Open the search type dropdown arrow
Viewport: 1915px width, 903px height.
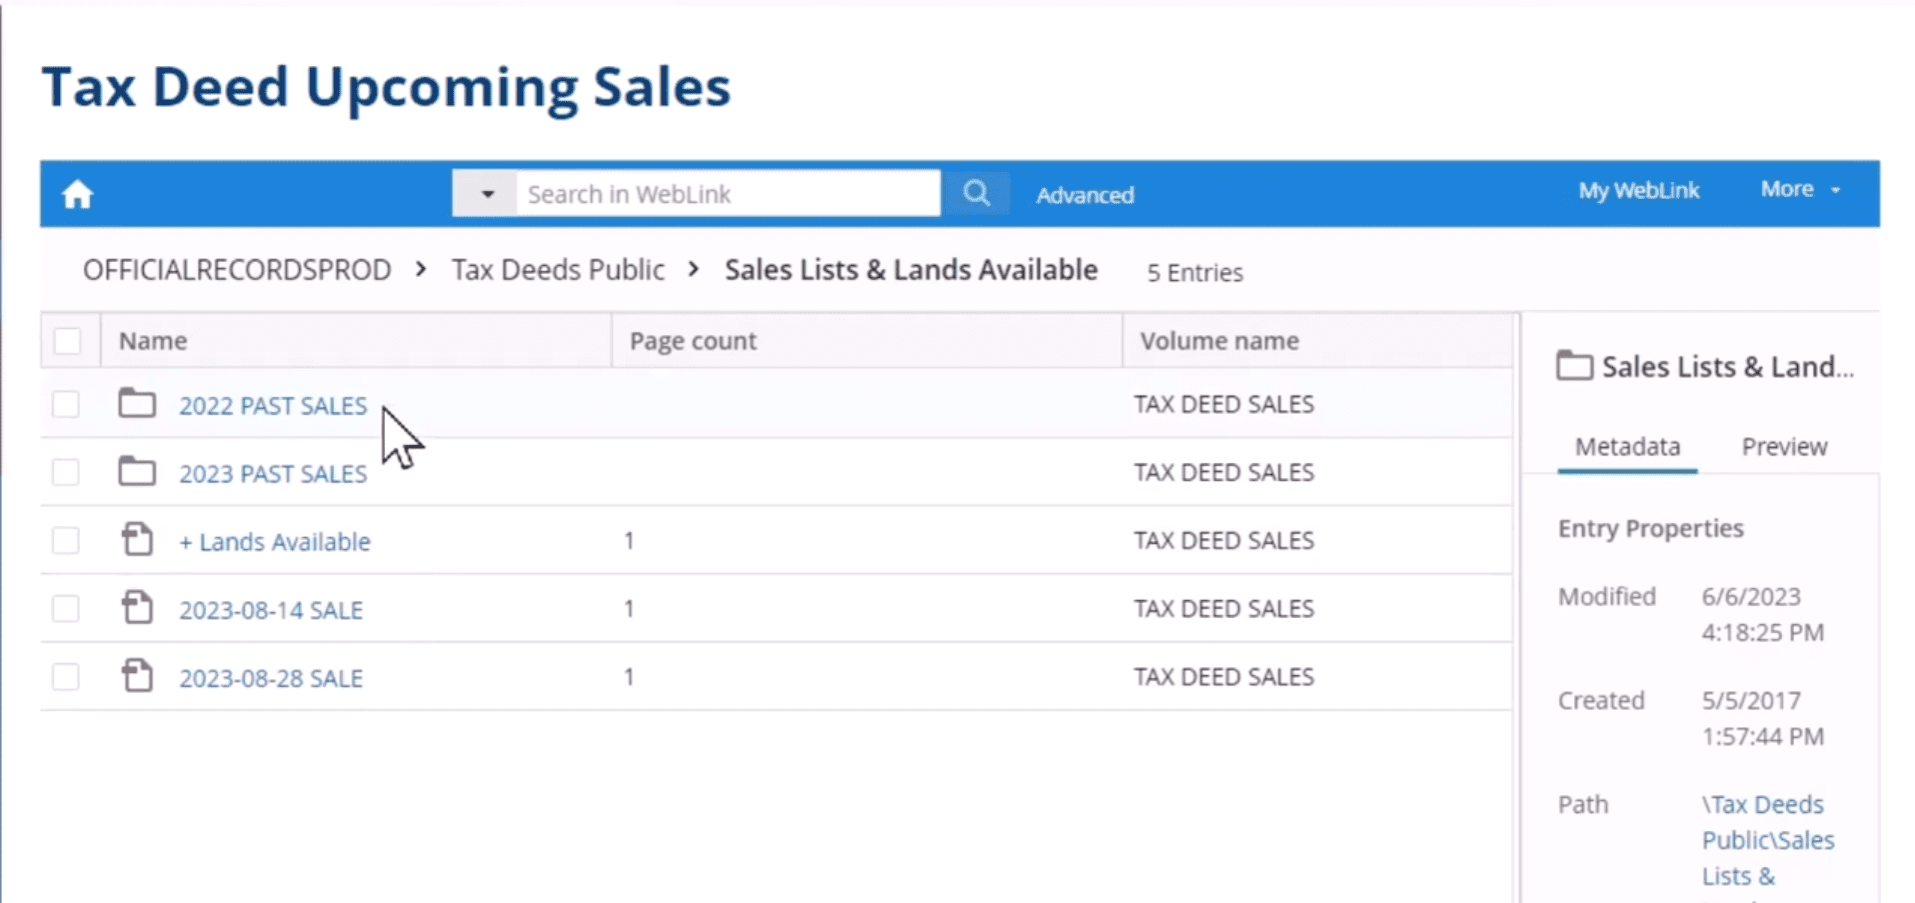[485, 193]
